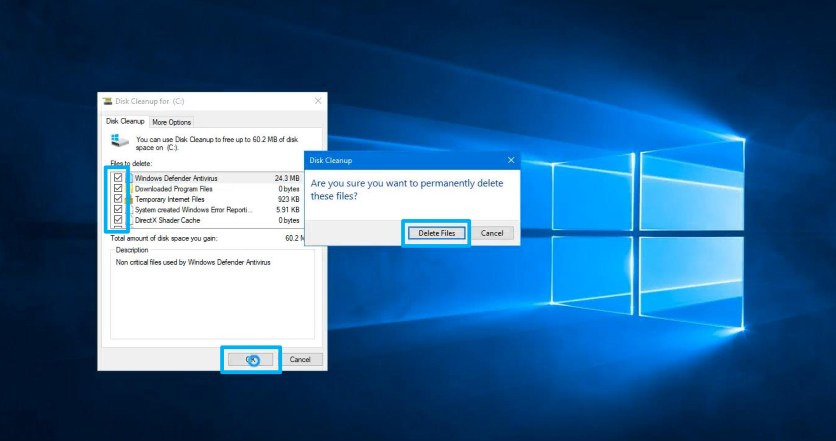
Task: Click the drive icon beside the cleanup message
Action: pyautogui.click(x=120, y=141)
